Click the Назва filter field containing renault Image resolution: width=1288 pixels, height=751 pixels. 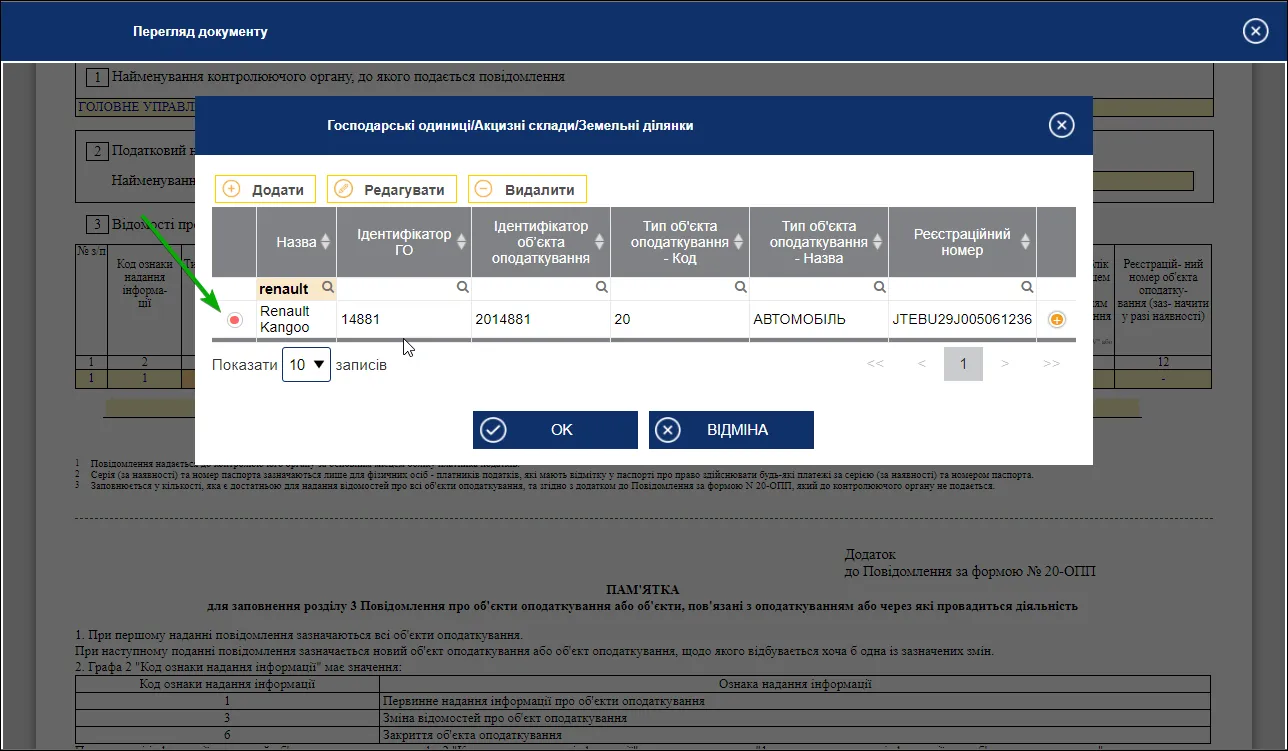click(296, 289)
